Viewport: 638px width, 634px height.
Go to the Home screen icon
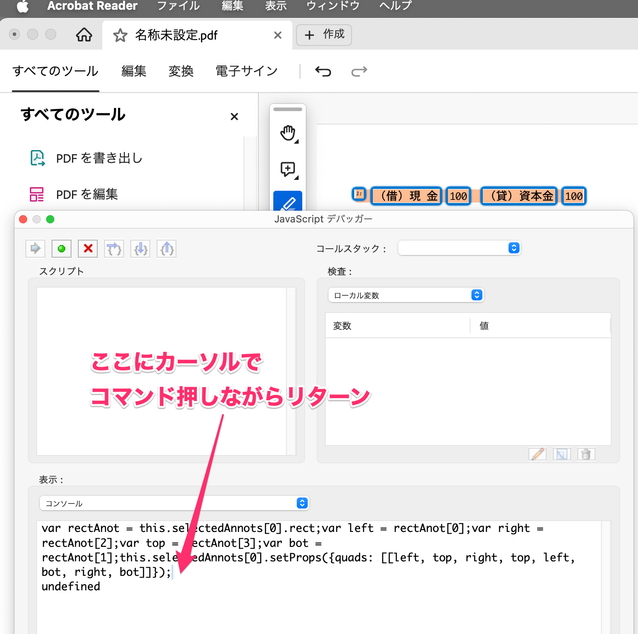coord(84,35)
